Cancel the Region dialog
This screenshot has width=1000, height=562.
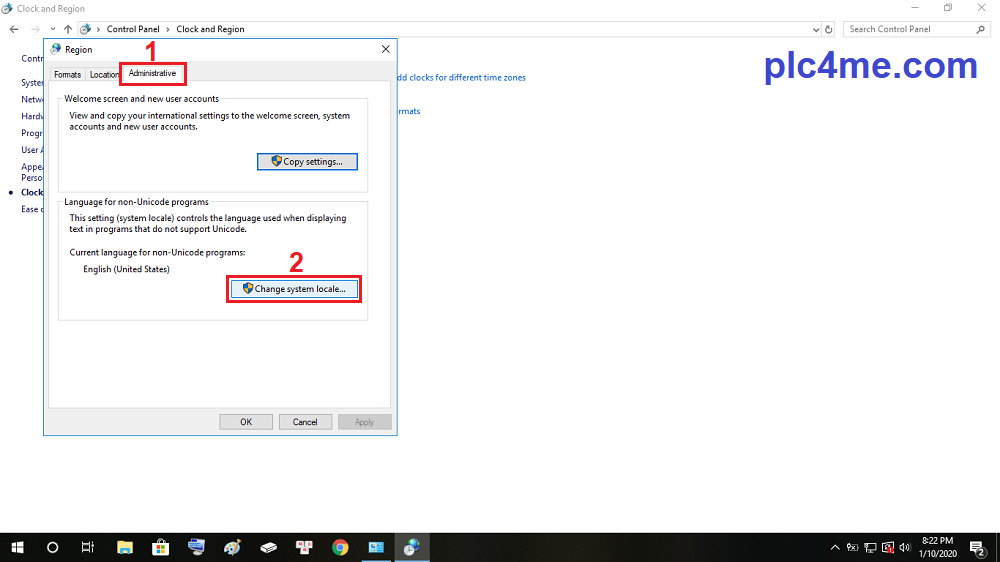click(305, 422)
